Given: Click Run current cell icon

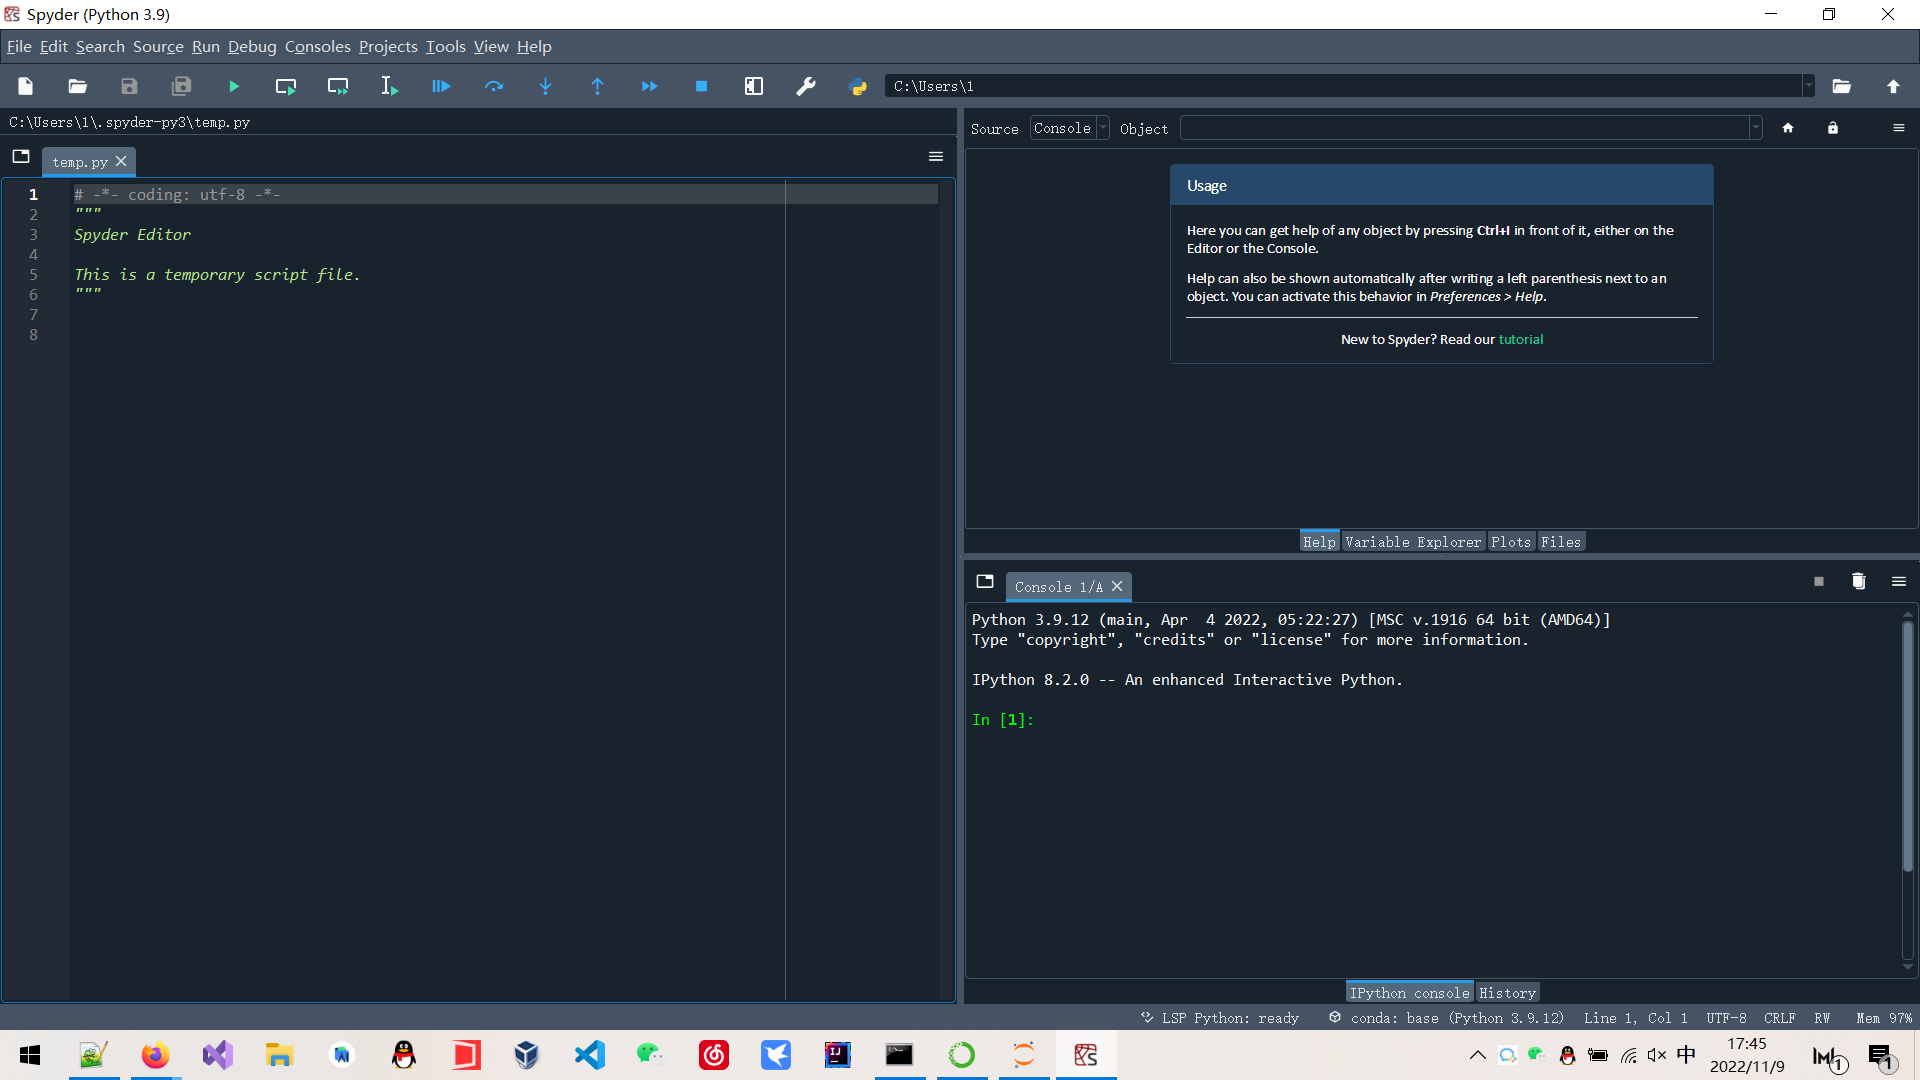Looking at the screenshot, I should (x=286, y=87).
